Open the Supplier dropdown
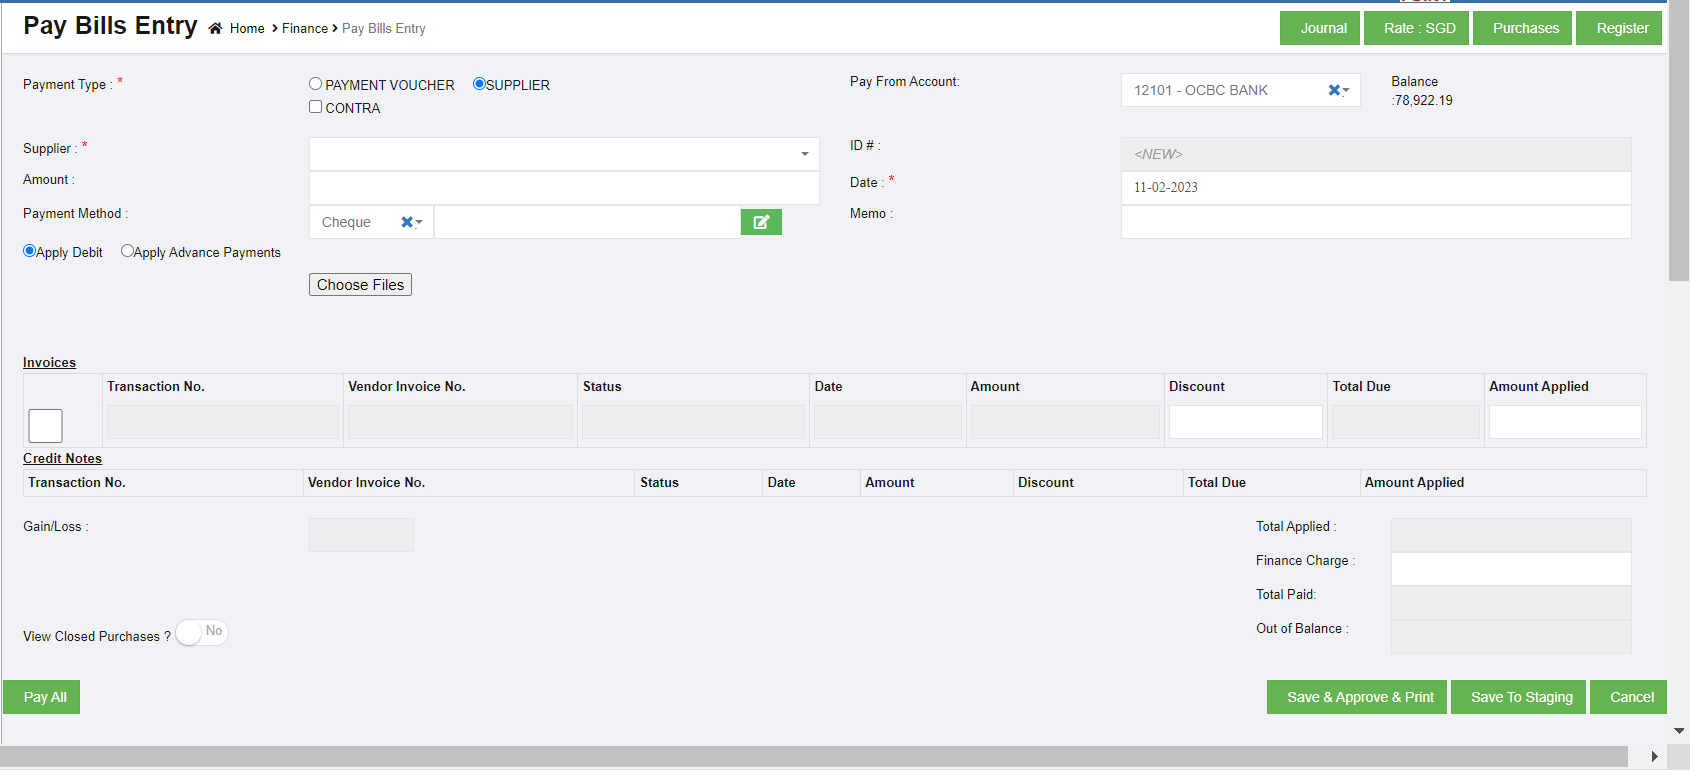This screenshot has width=1690, height=775. click(804, 154)
